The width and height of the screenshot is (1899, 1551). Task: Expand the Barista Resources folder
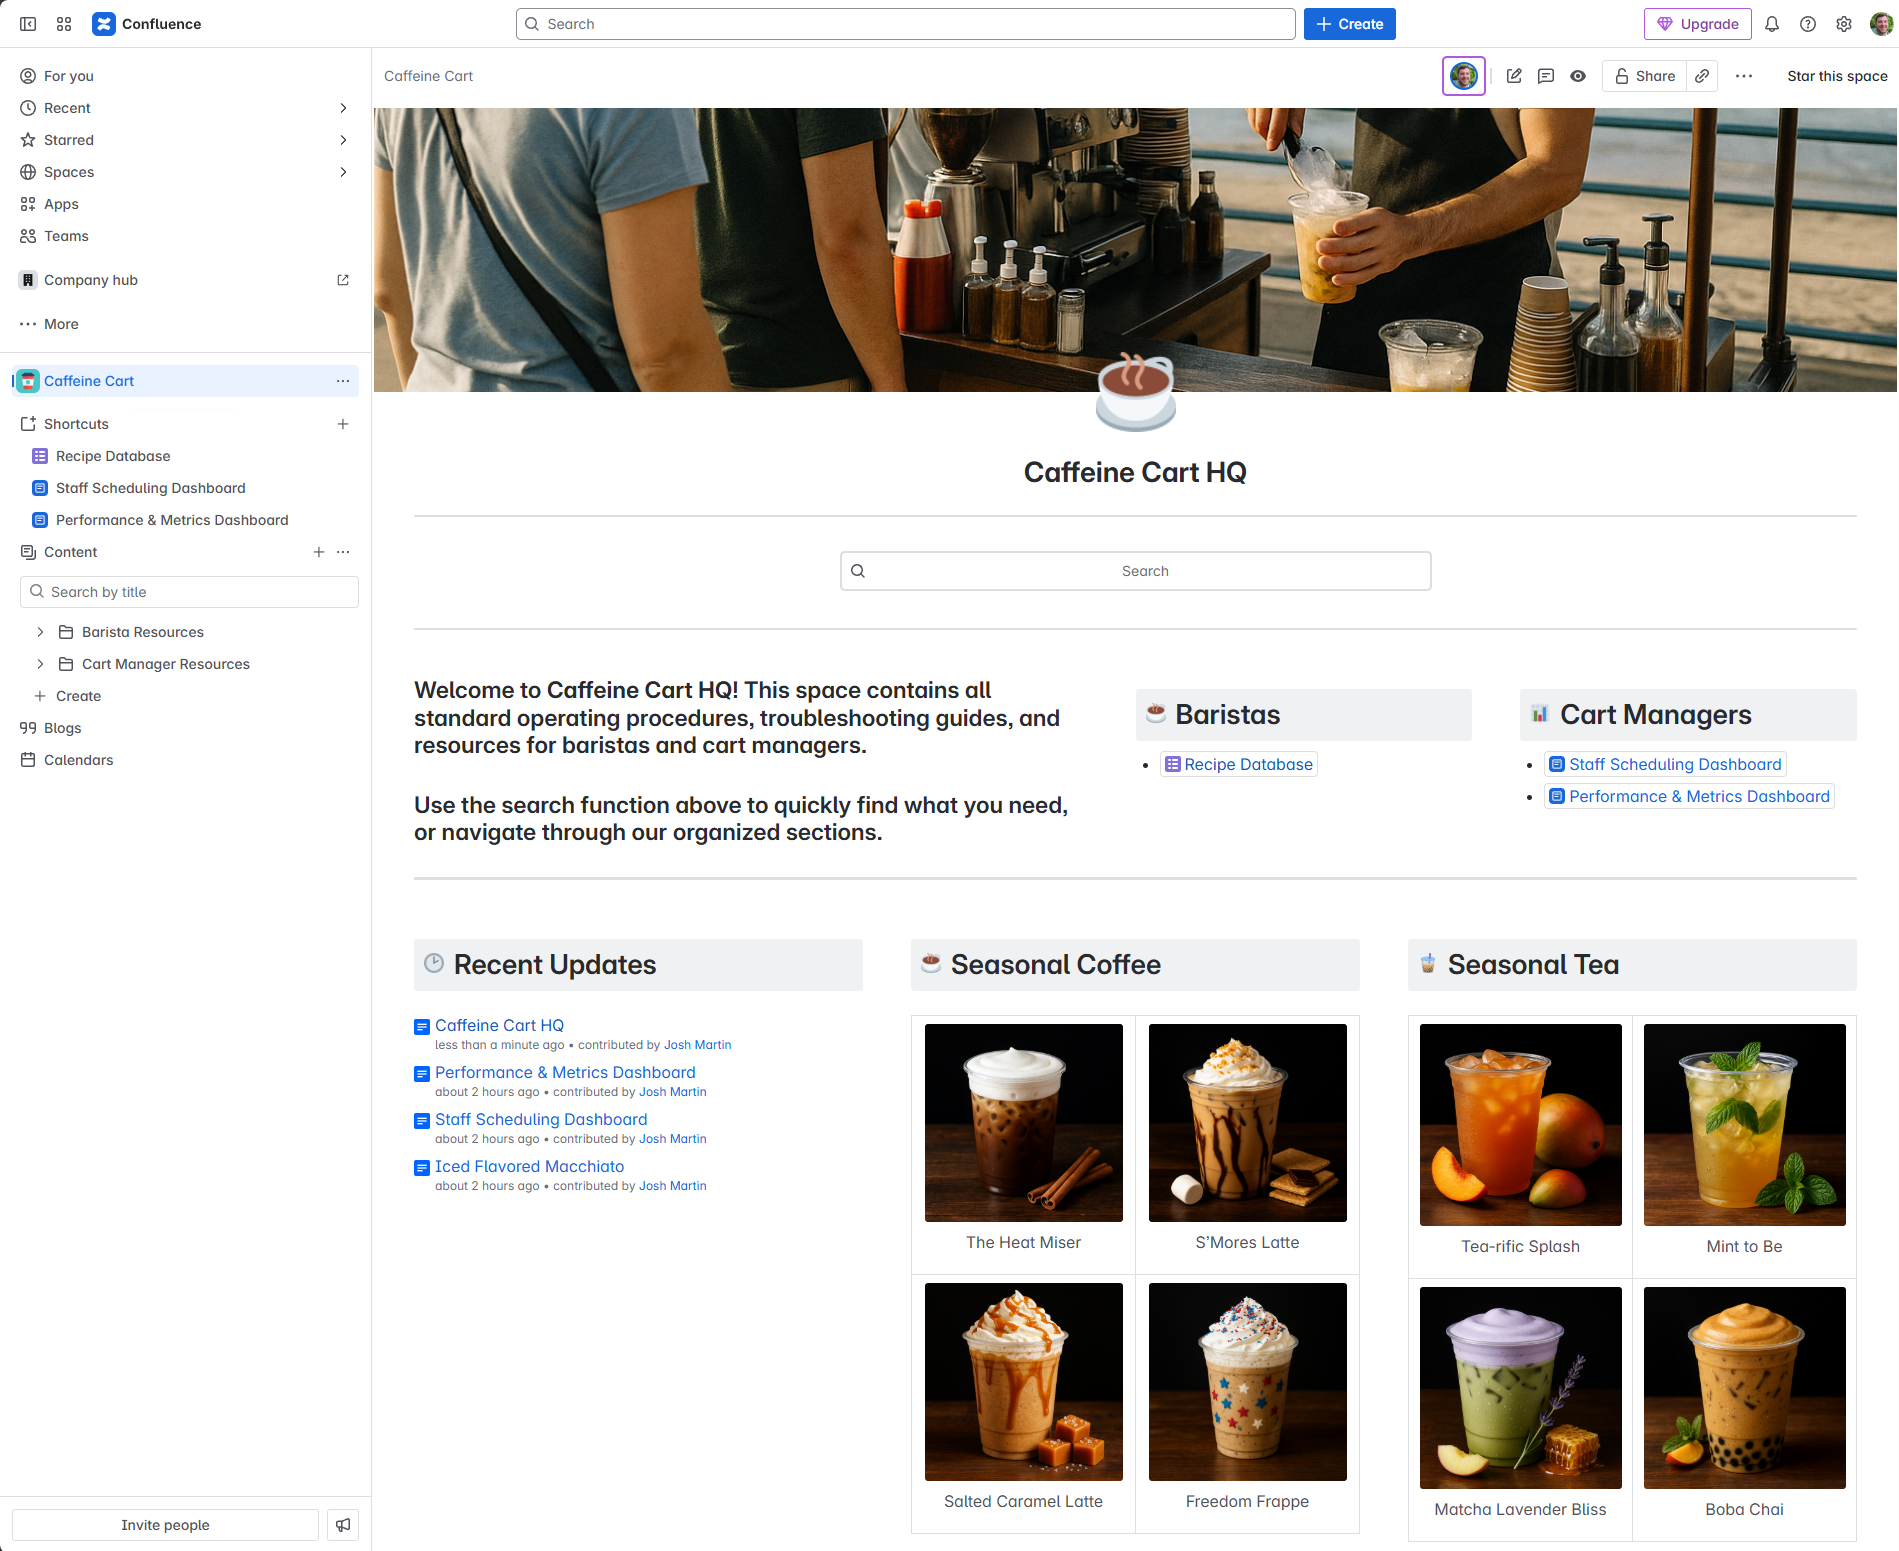coord(40,632)
